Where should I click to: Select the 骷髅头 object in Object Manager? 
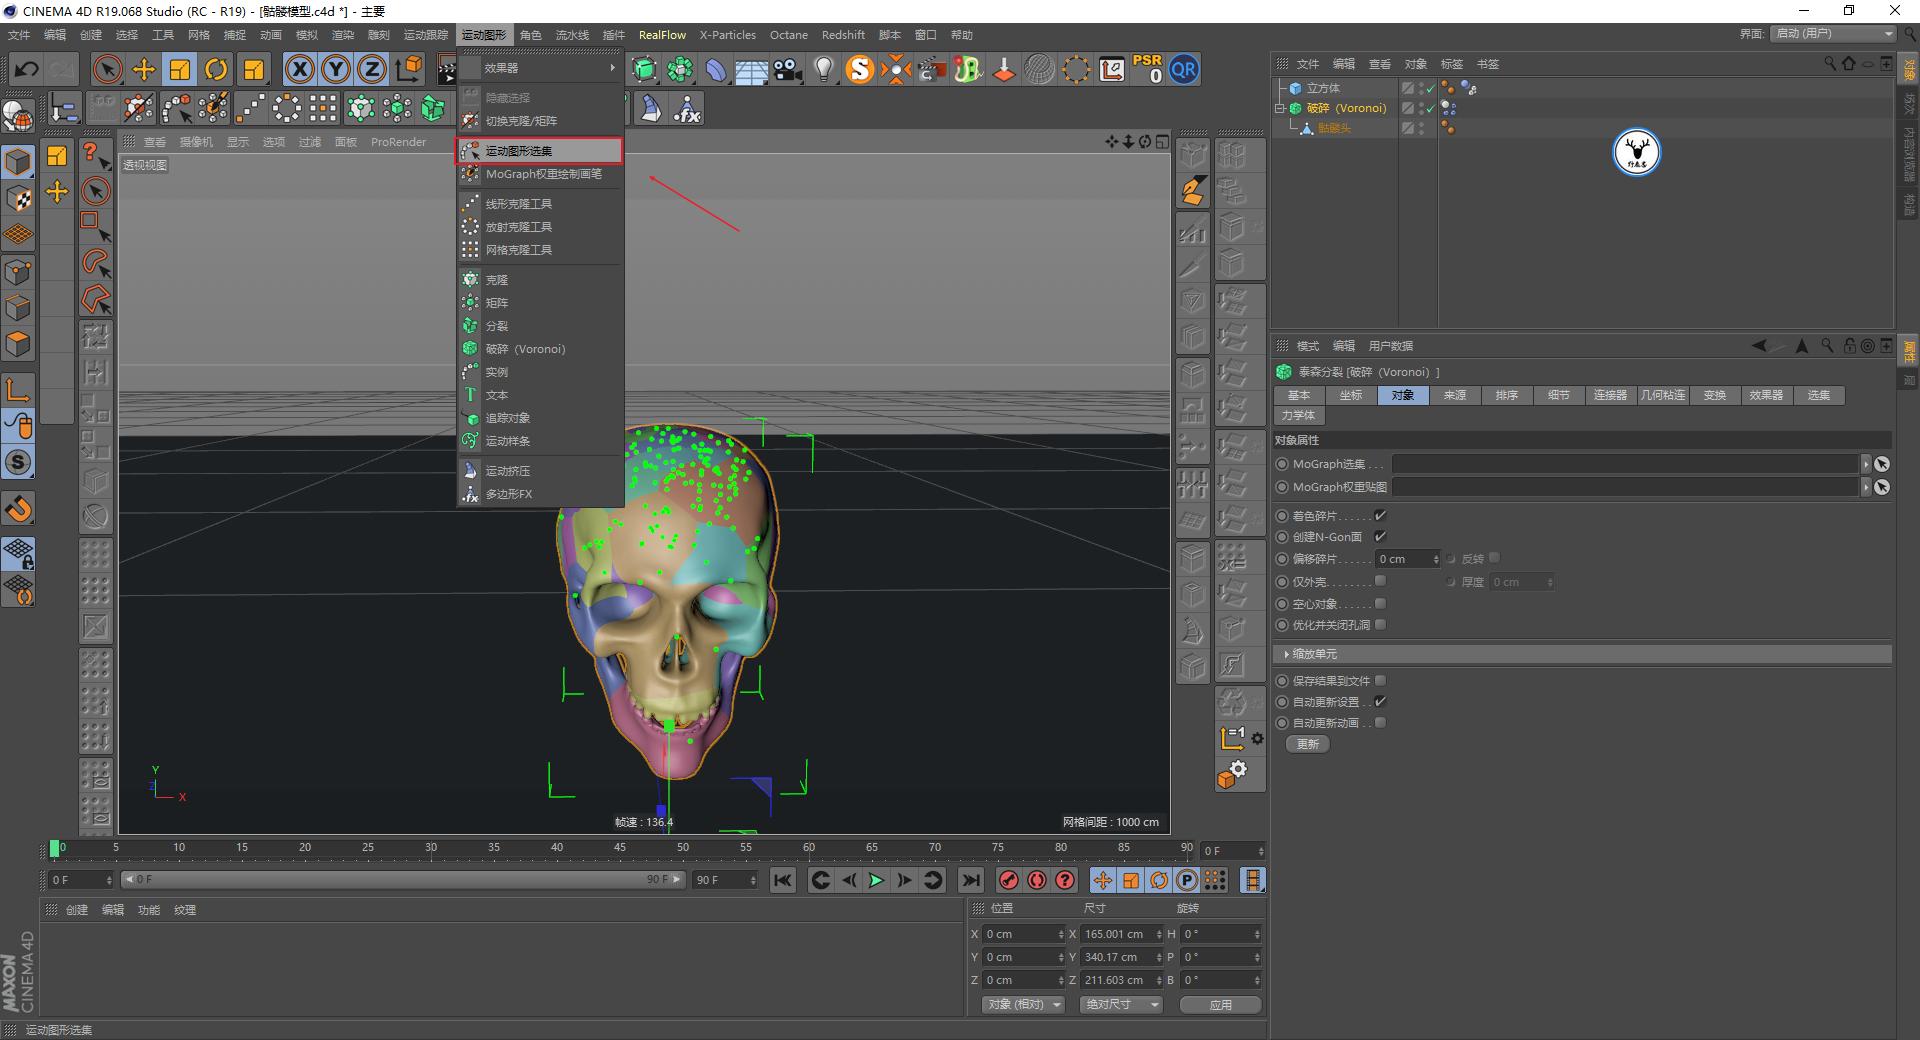(1336, 127)
